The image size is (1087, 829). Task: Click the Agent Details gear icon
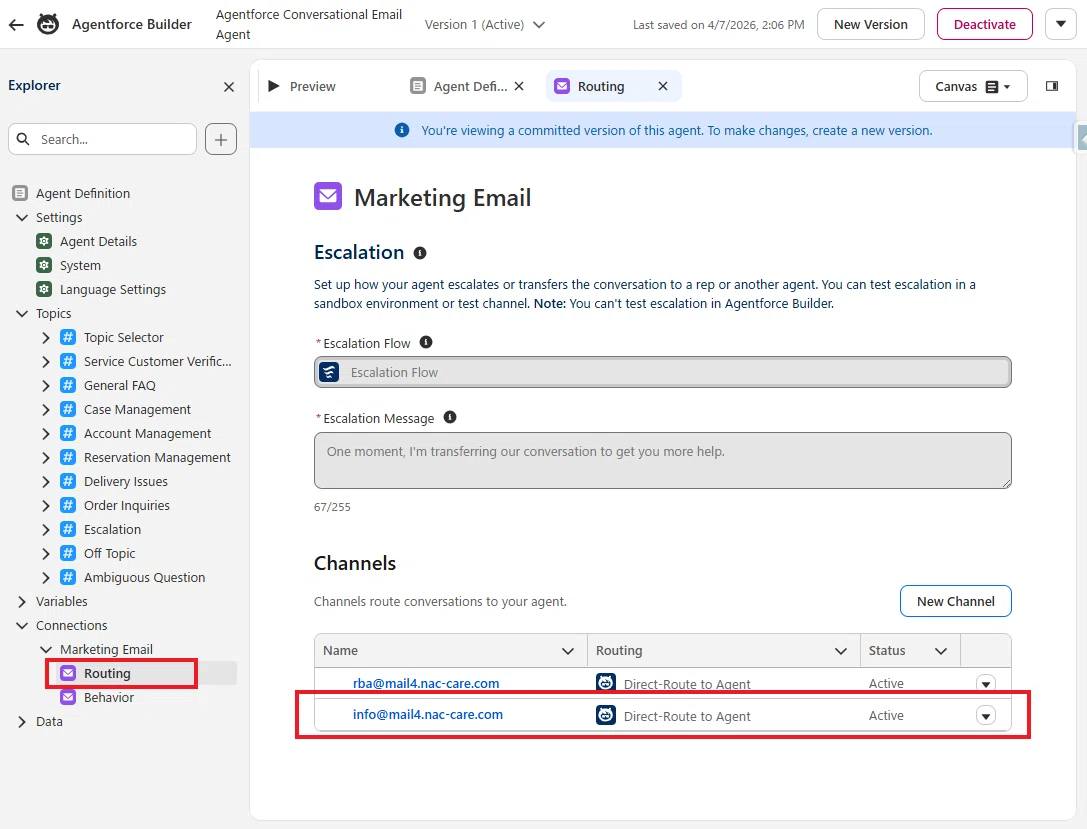[44, 241]
